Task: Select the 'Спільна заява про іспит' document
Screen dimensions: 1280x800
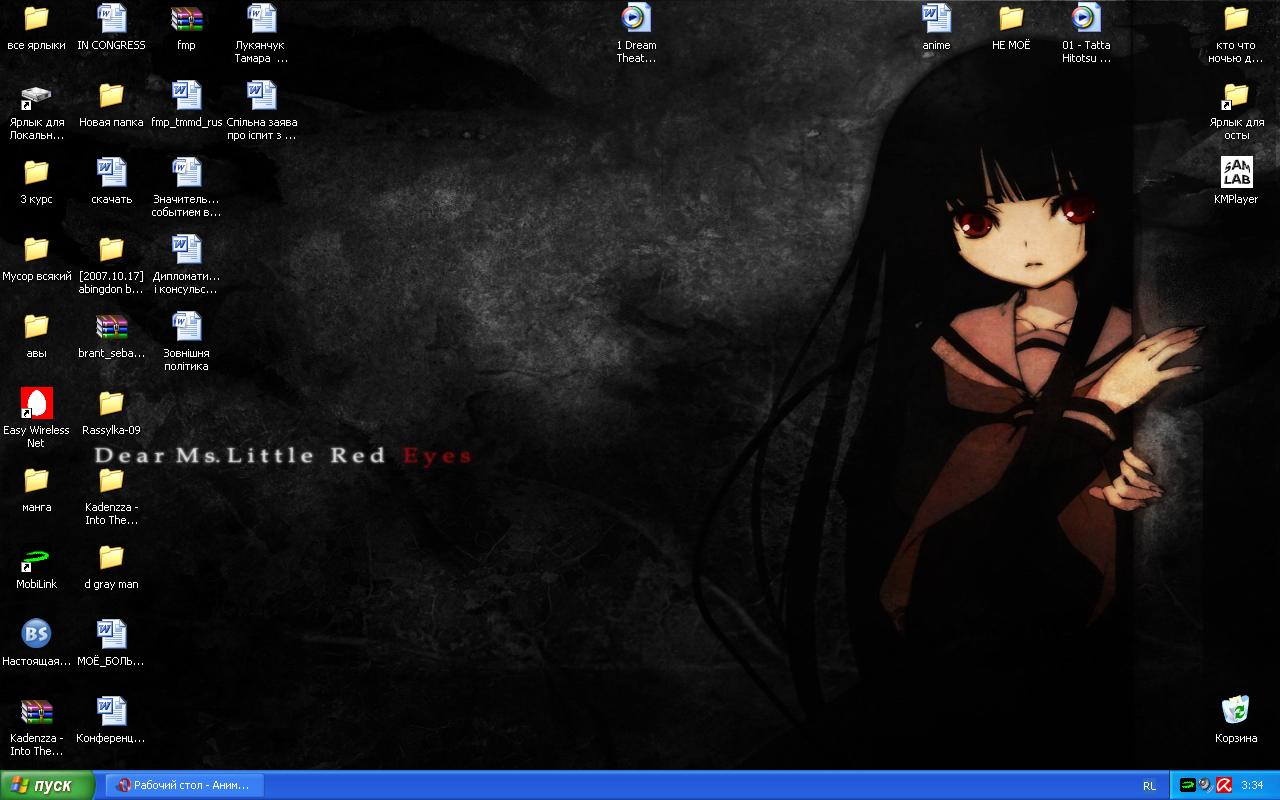Action: pos(261,95)
